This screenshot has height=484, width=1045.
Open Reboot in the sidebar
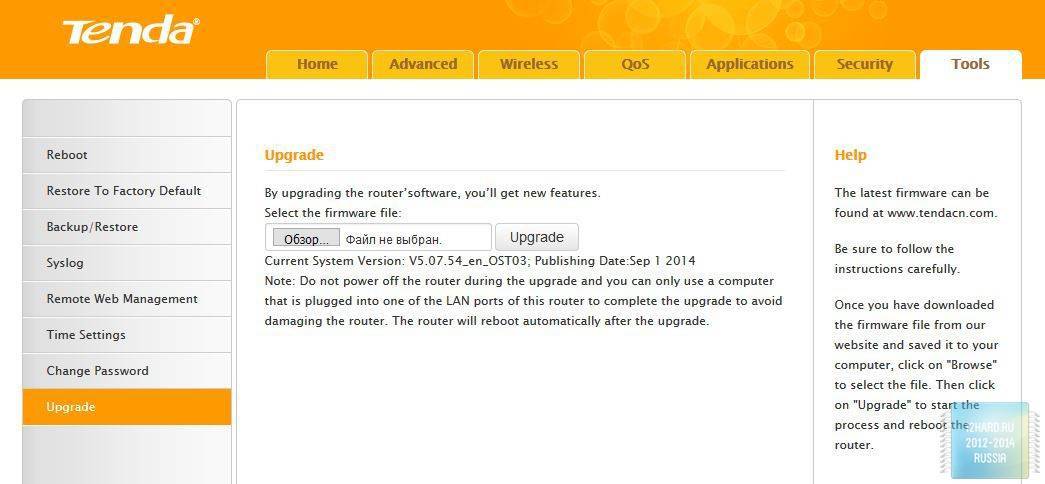click(x=127, y=155)
